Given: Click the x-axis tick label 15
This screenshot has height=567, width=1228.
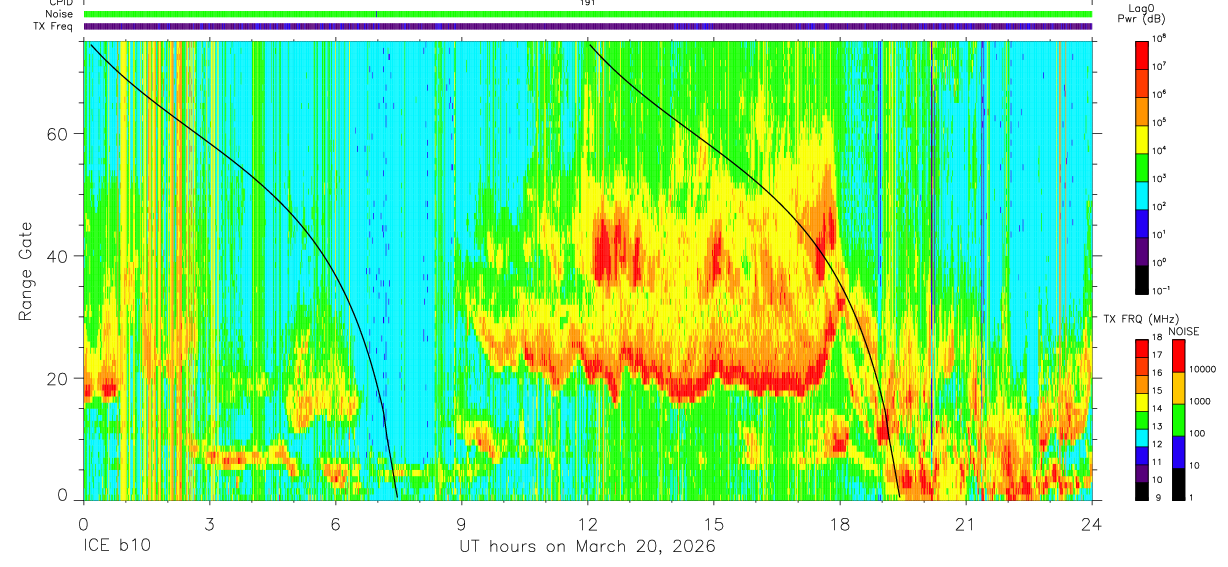Looking at the screenshot, I should pyautogui.click(x=714, y=523).
